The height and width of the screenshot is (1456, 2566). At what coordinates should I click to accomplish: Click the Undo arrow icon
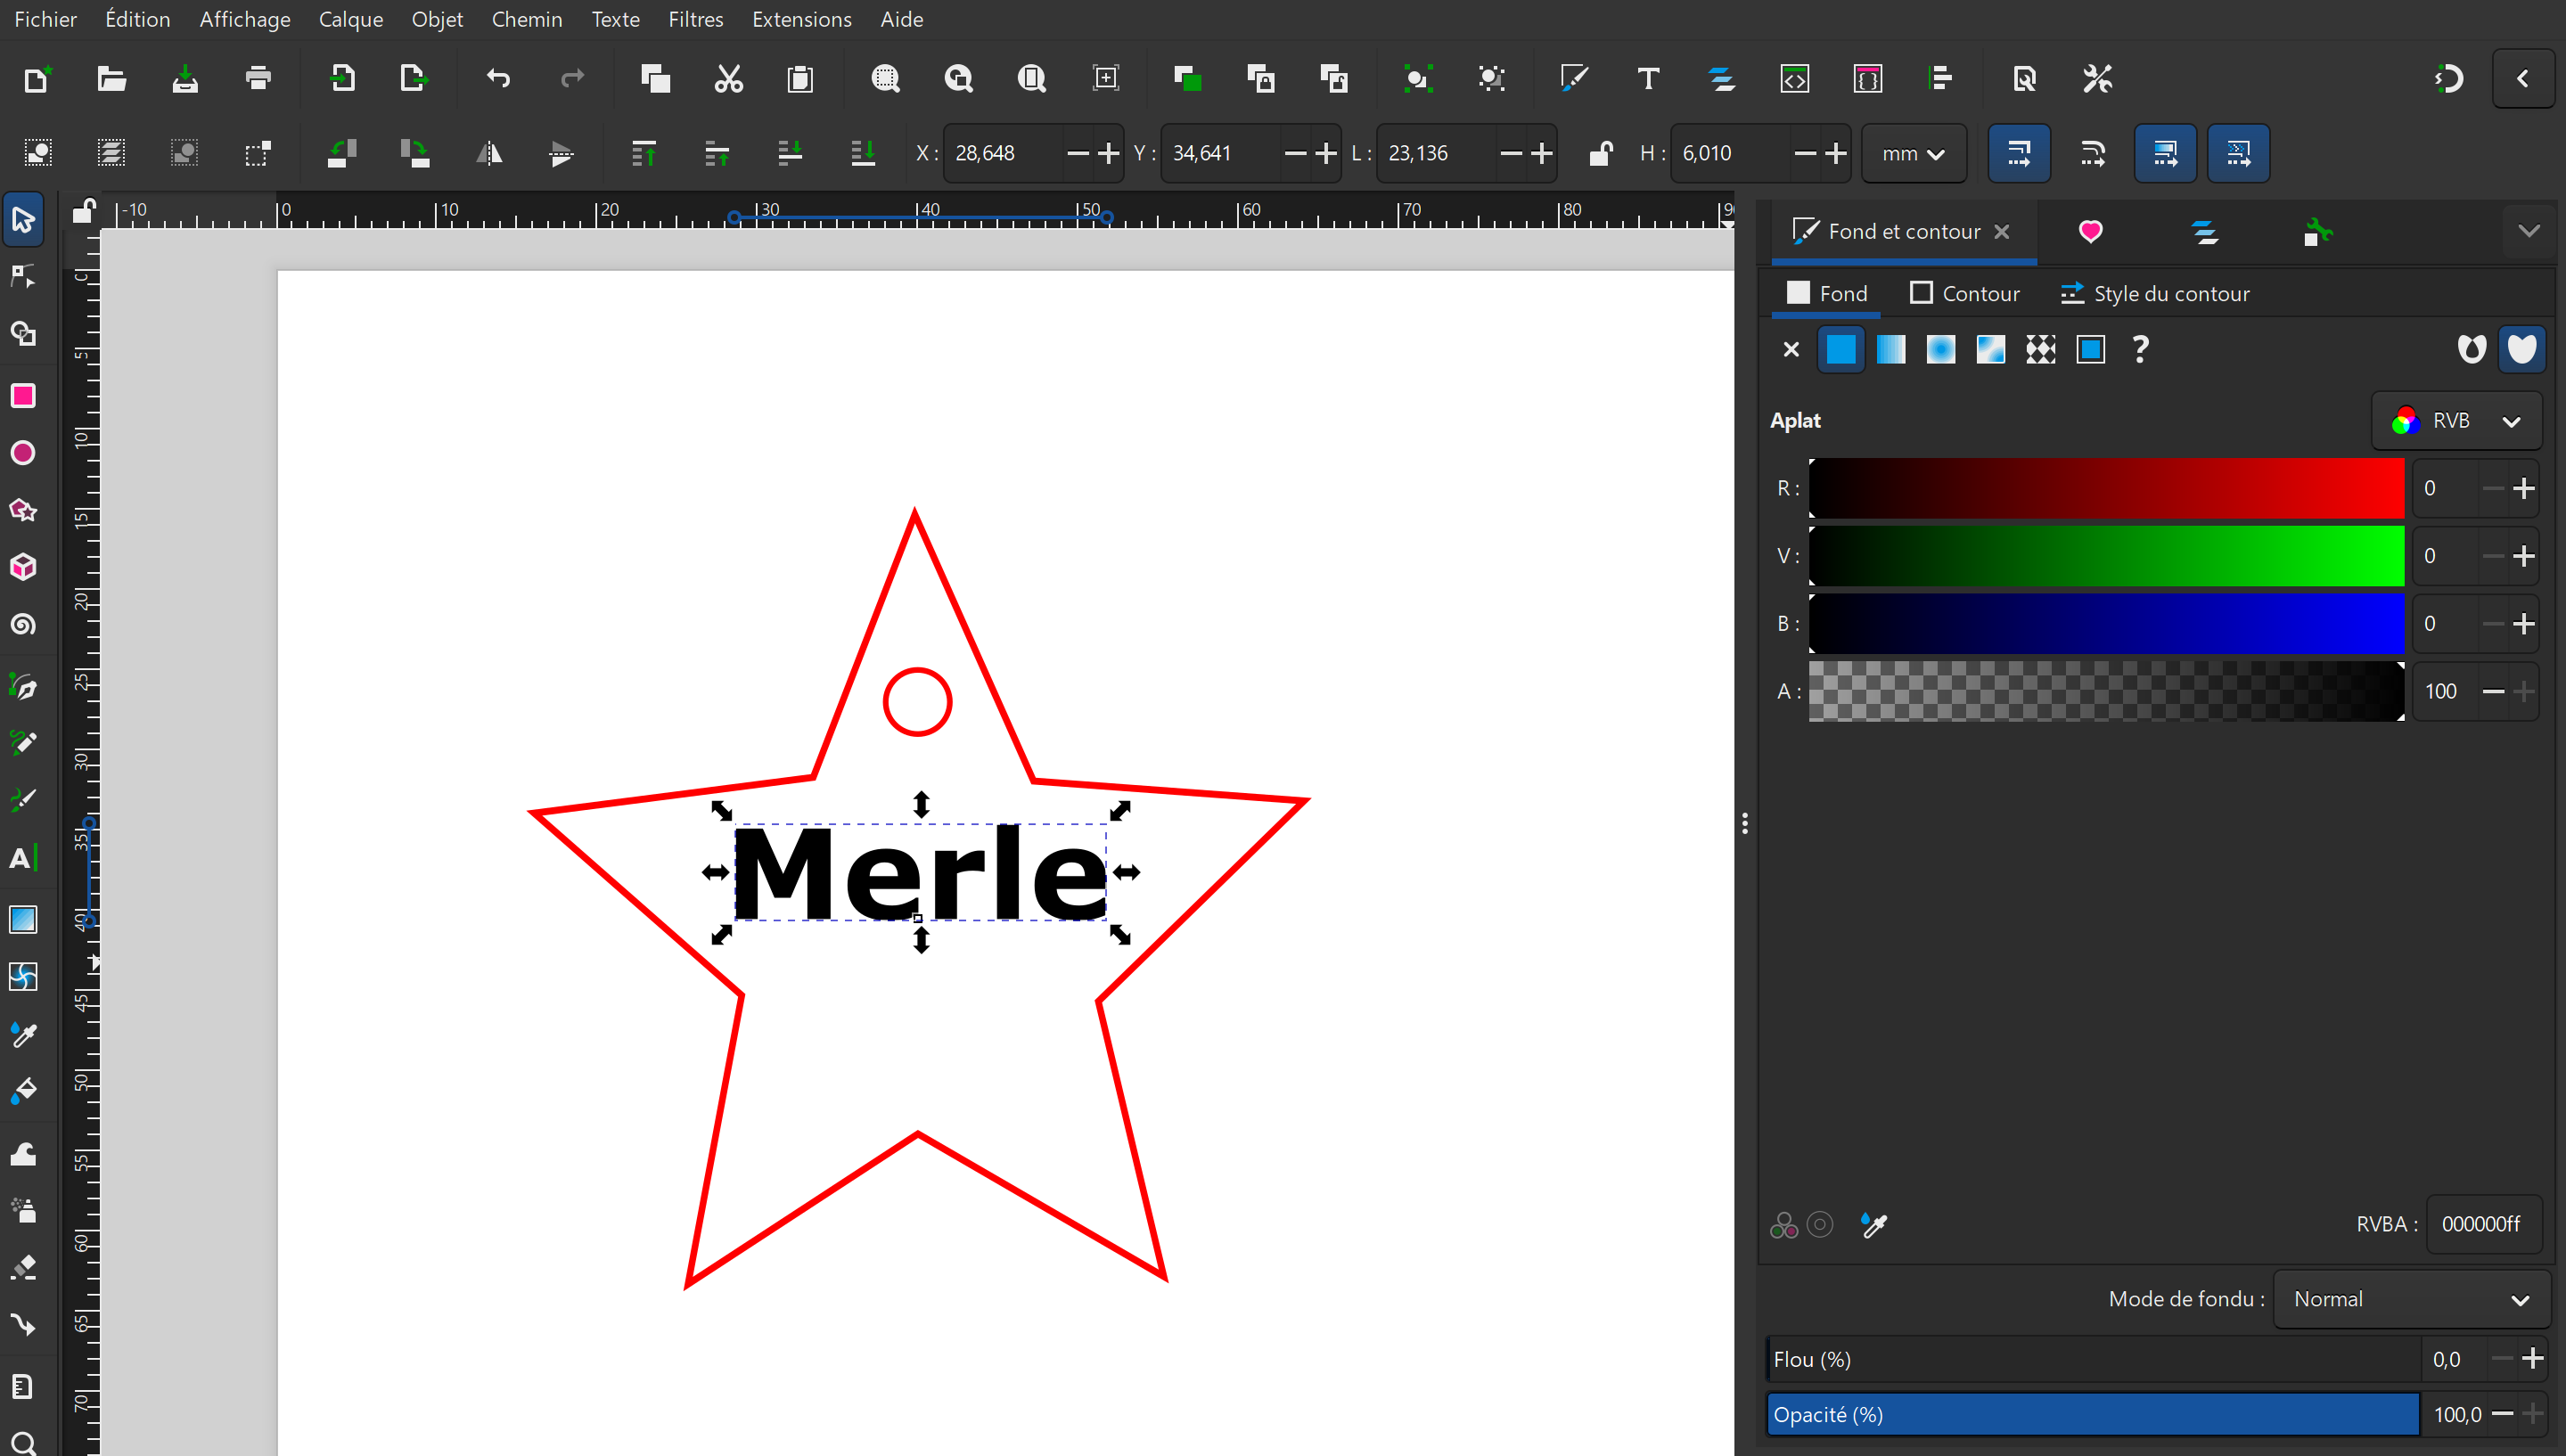point(498,78)
